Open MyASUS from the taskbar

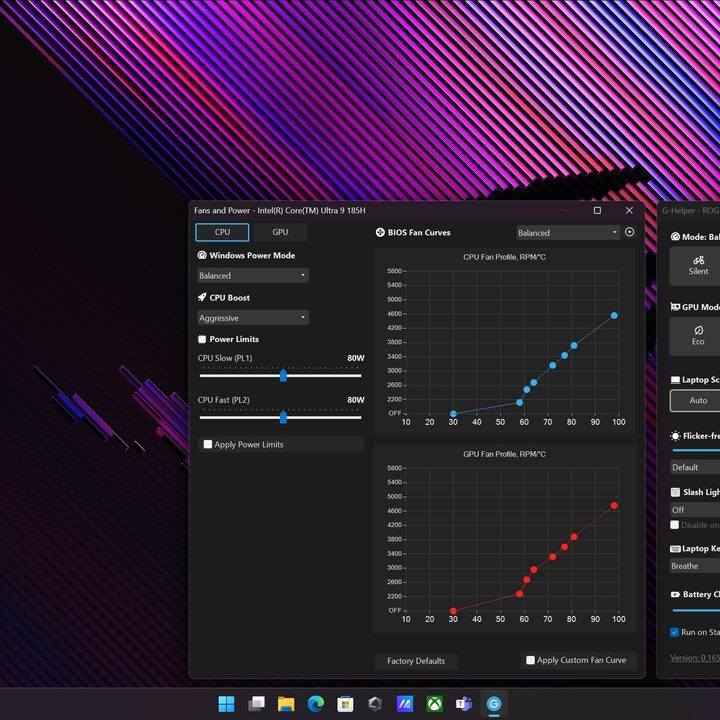tap(405, 703)
